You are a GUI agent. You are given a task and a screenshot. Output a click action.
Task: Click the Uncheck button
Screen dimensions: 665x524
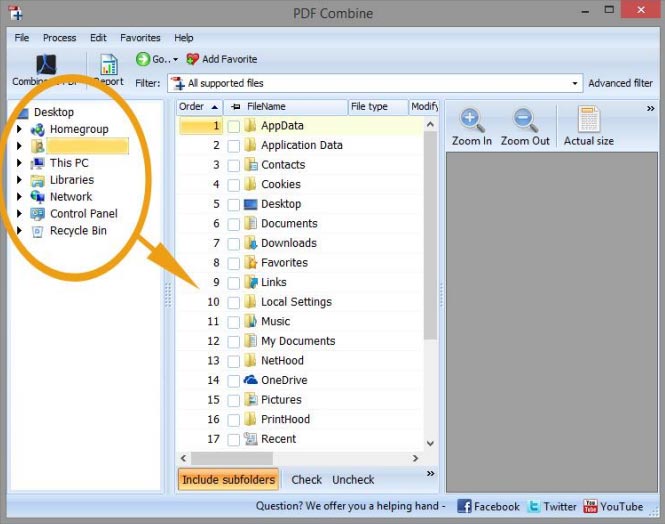click(353, 479)
